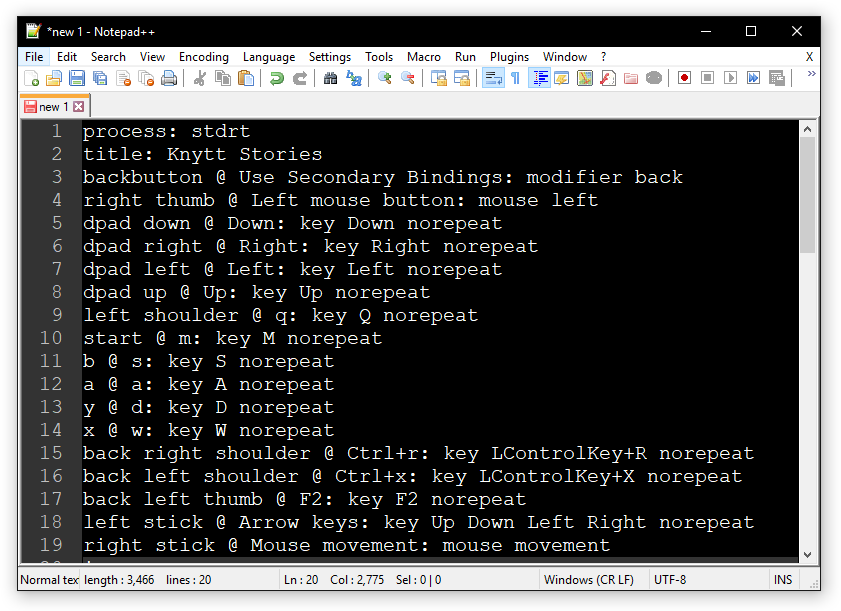Click Synchronize Vertical Scrolling icon
The width and height of the screenshot is (841, 611).
pyautogui.click(x=439, y=78)
